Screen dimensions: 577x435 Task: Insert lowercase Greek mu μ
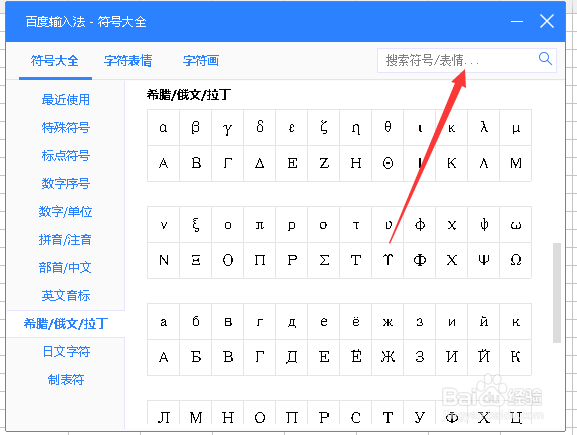coord(516,127)
